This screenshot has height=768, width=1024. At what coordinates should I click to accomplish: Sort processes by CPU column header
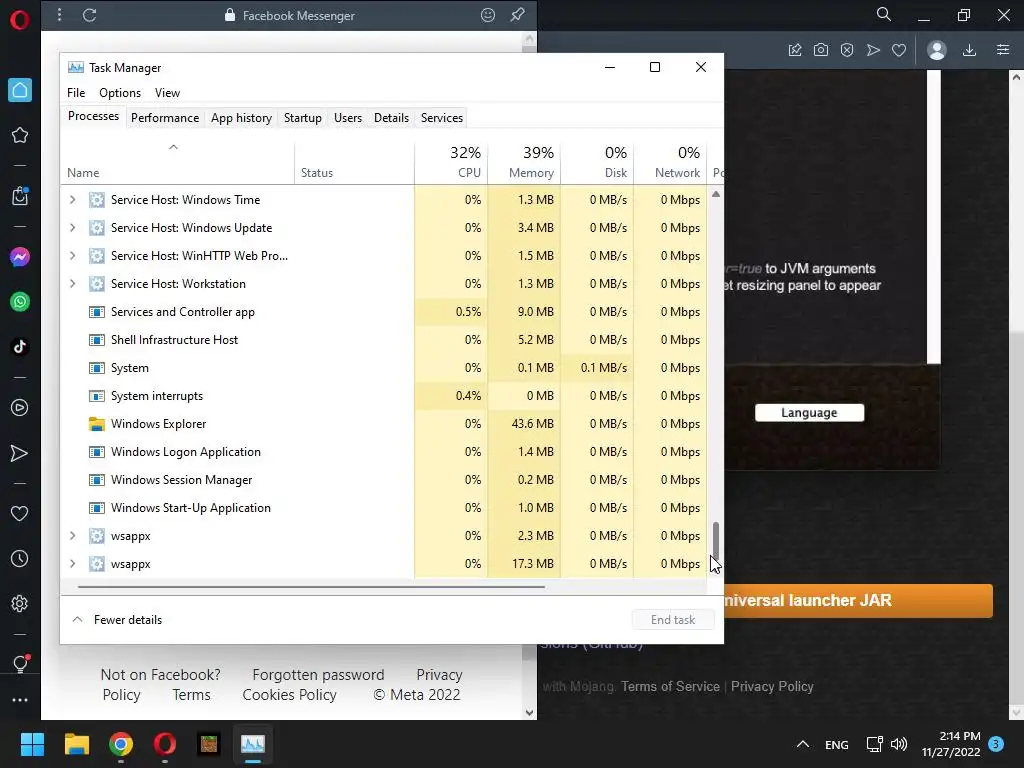[451, 162]
